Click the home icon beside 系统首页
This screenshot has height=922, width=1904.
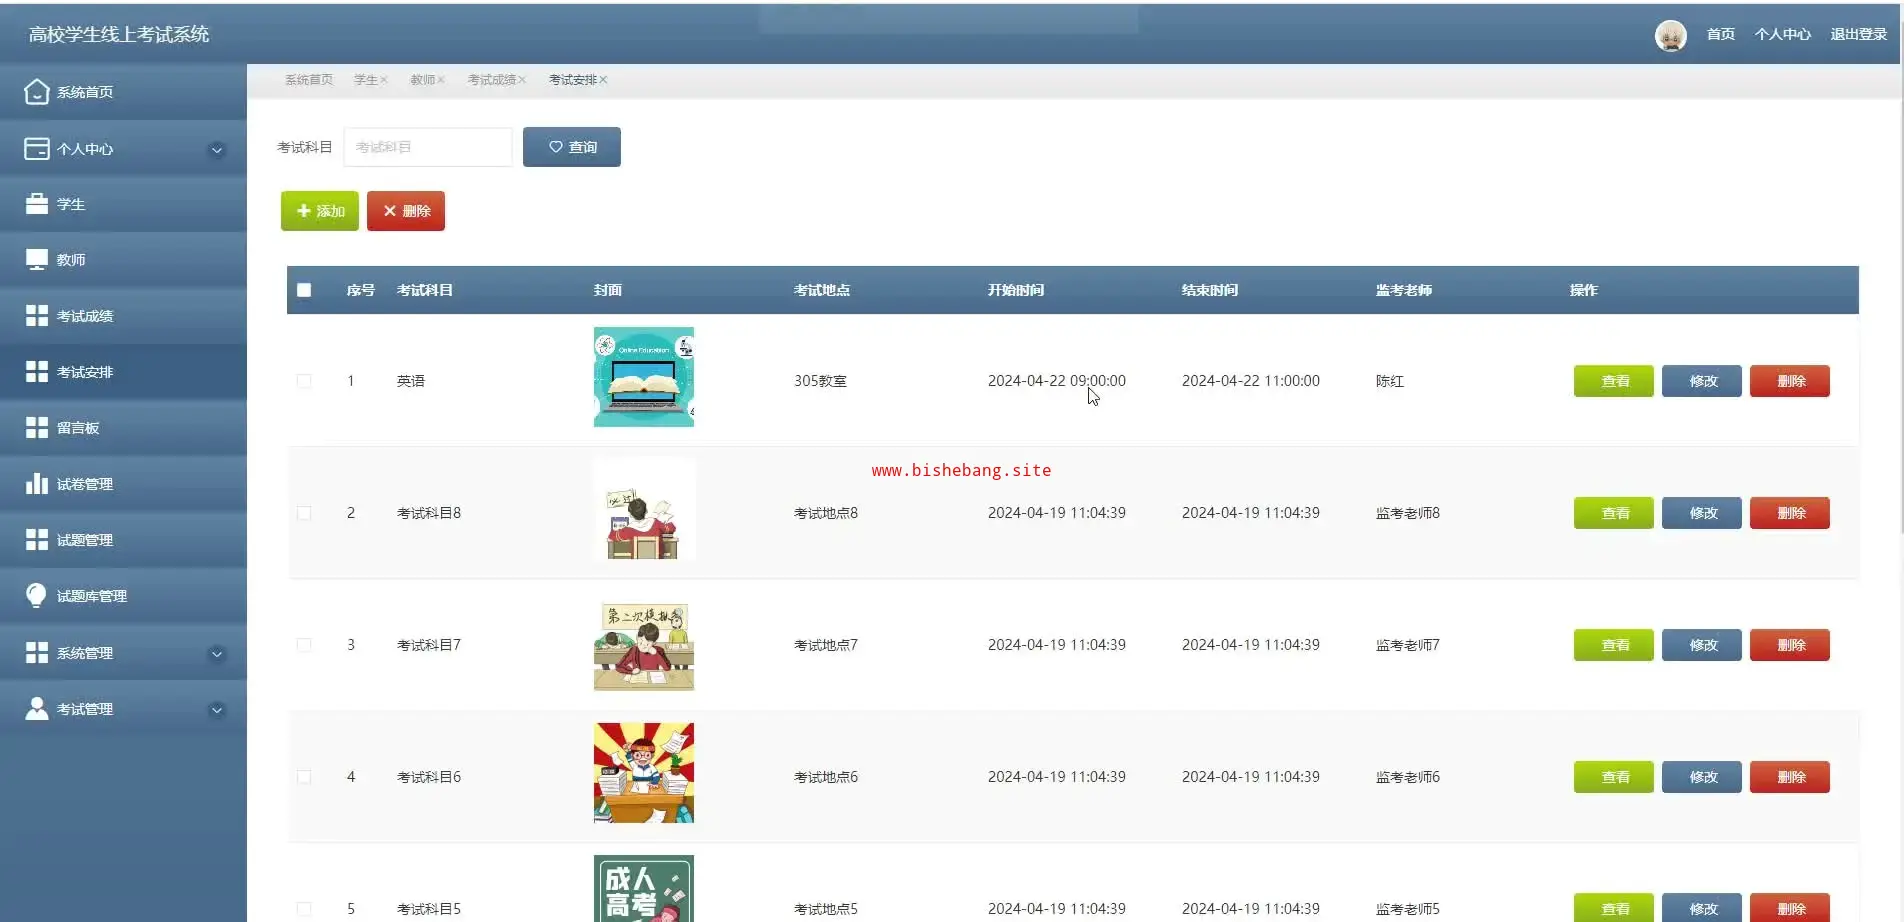tap(37, 92)
